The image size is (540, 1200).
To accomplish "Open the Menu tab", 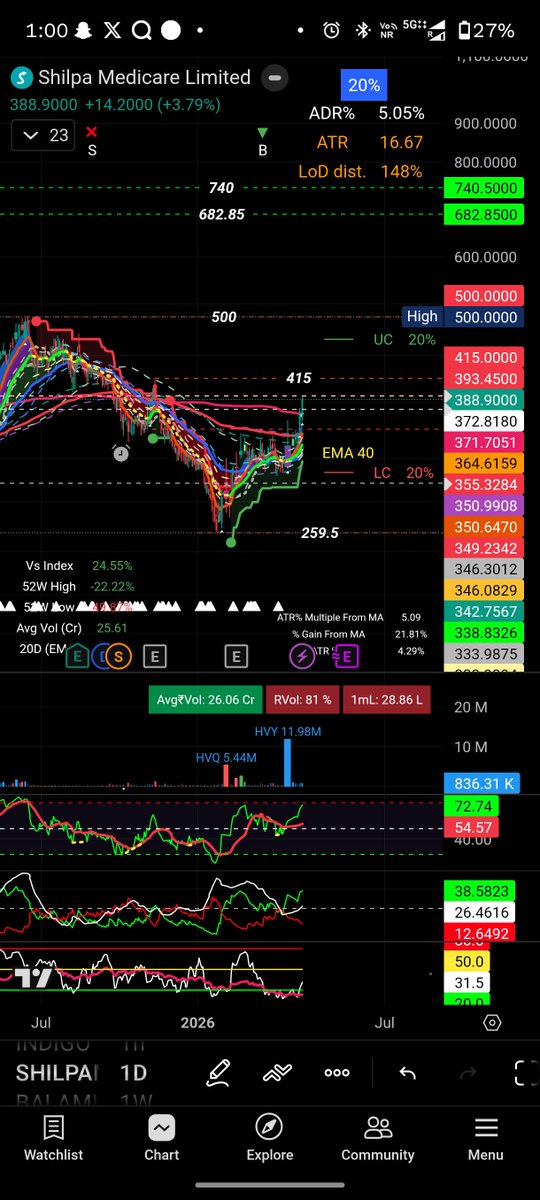I will [486, 1138].
